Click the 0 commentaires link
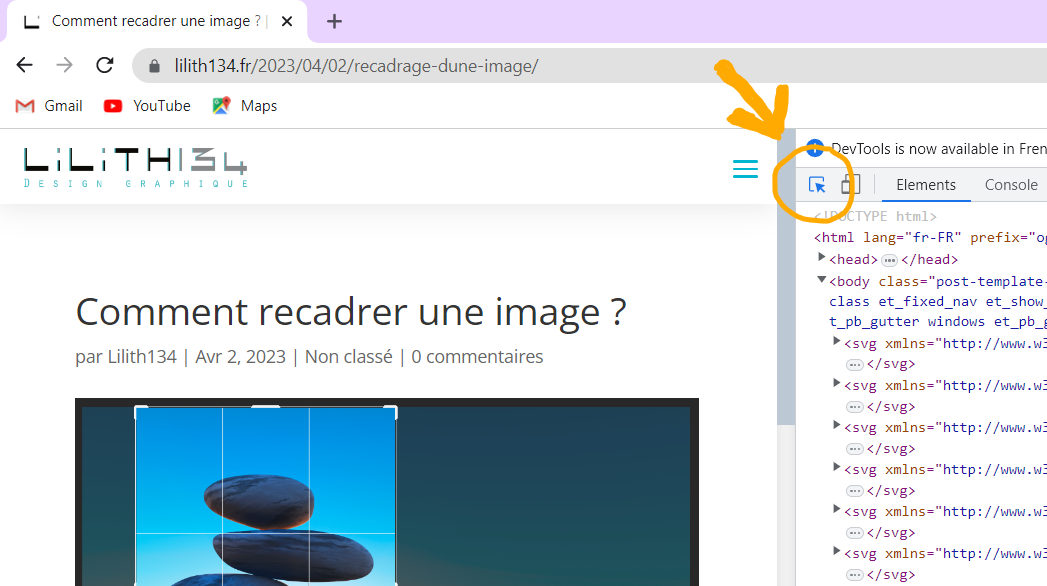 (477, 357)
